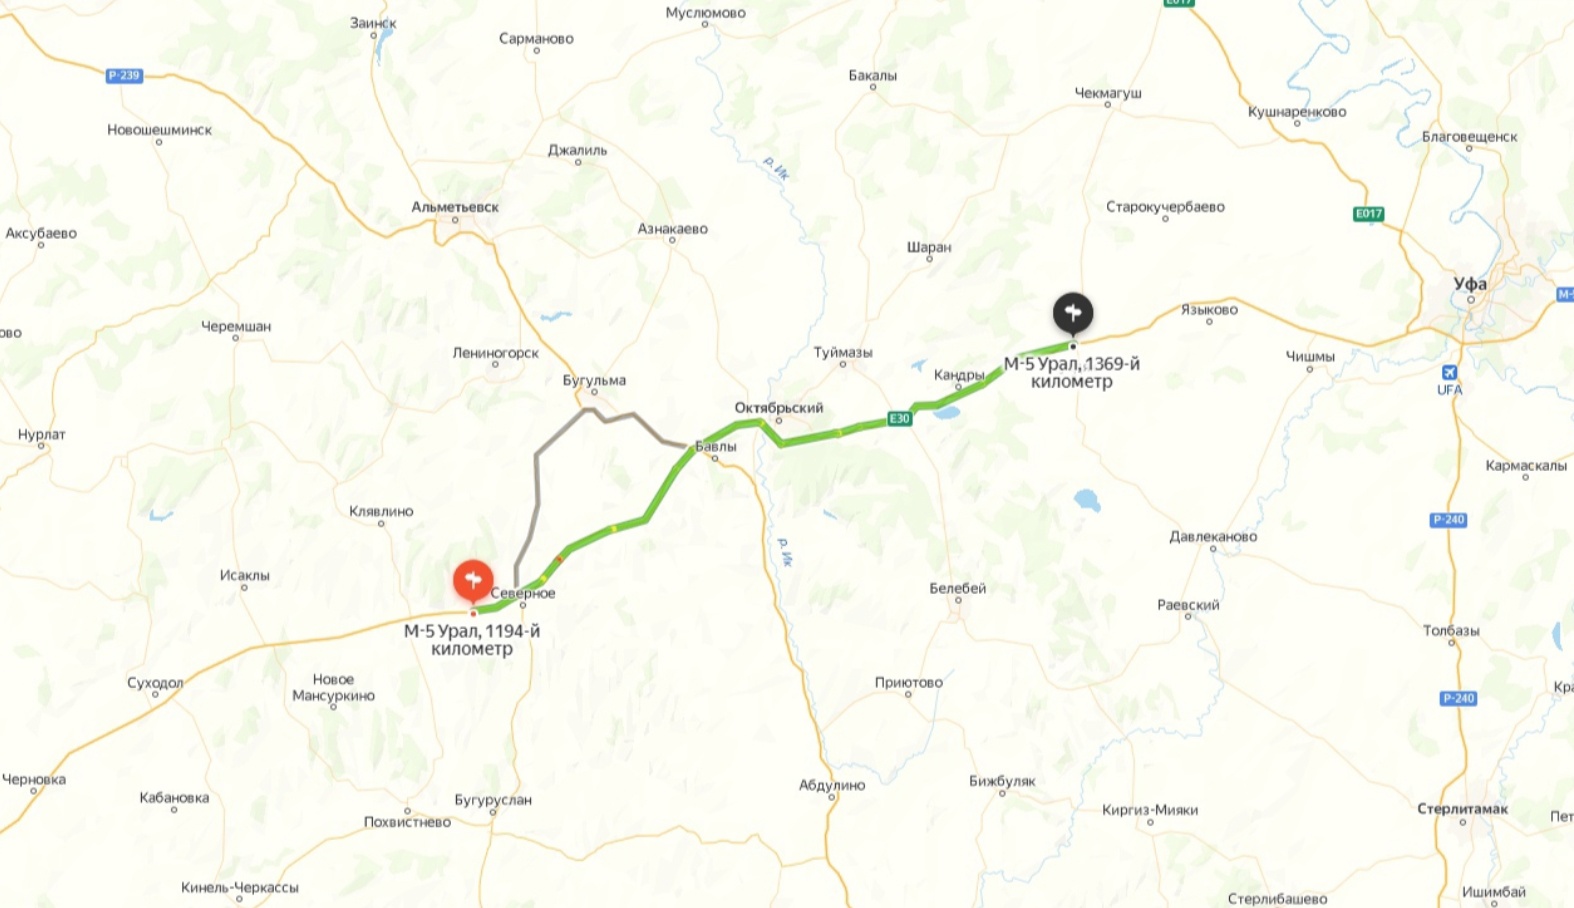
Task: Click the E017 road shield near Благовещенск
Action: point(1369,214)
